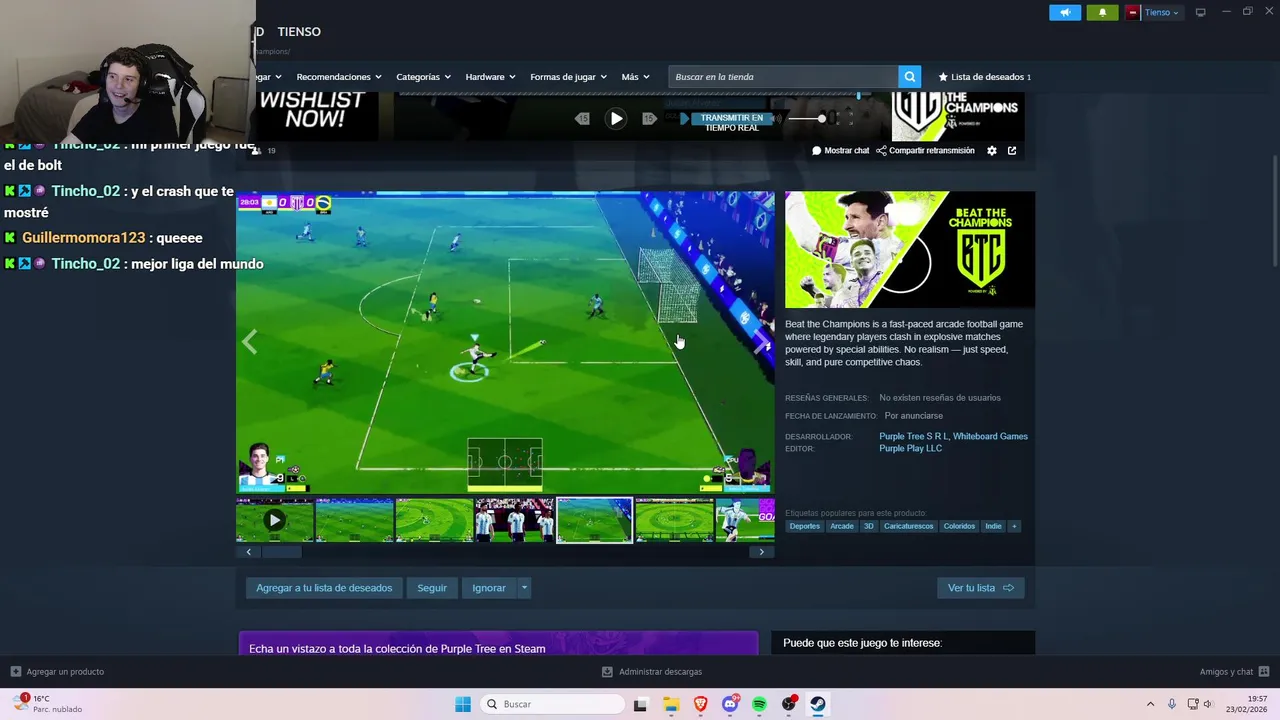This screenshot has height=720, width=1280.
Task: Select the Deportes tag
Action: pos(804,526)
